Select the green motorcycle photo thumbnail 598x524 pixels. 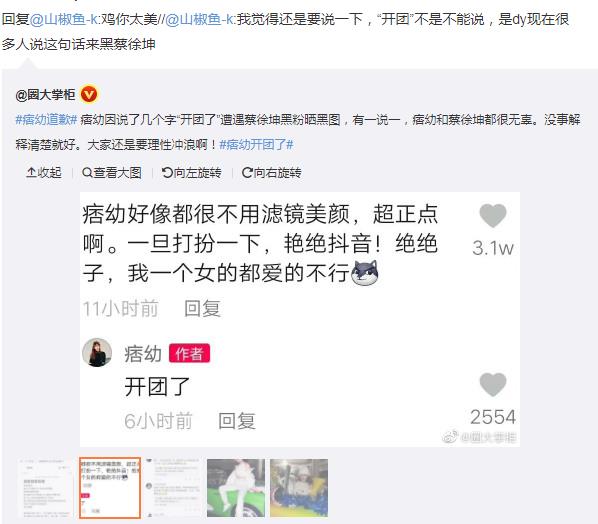(x=236, y=488)
